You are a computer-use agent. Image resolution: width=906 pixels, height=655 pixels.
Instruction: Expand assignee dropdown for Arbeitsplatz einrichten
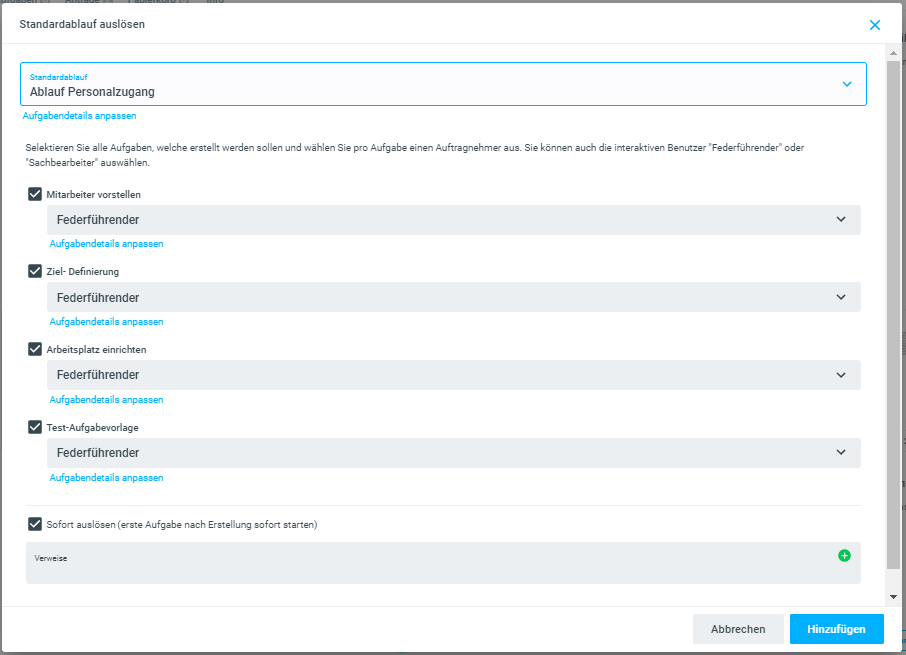[453, 375]
